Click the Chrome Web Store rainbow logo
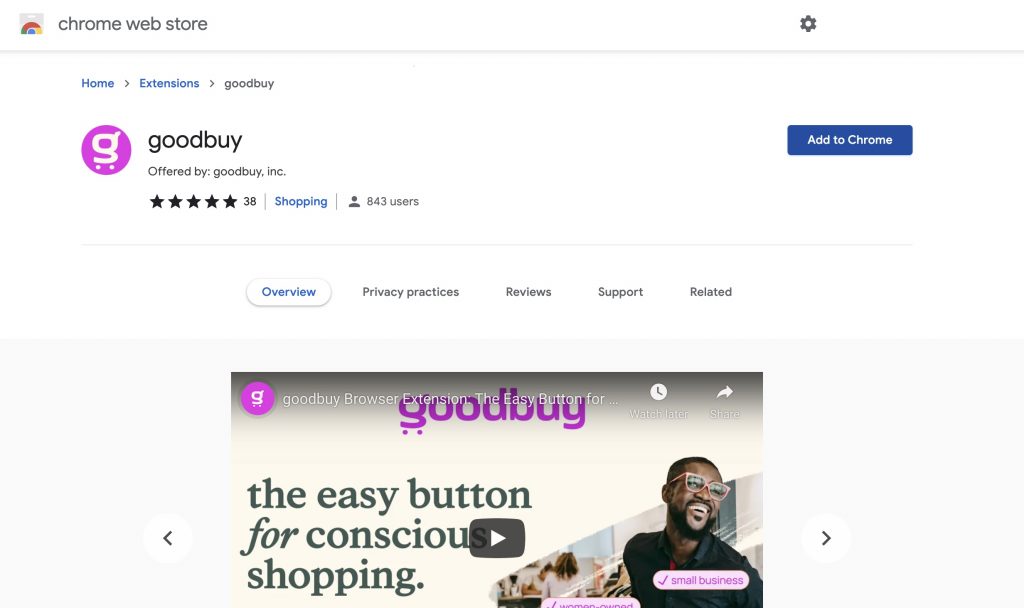1024x608 pixels. click(31, 24)
